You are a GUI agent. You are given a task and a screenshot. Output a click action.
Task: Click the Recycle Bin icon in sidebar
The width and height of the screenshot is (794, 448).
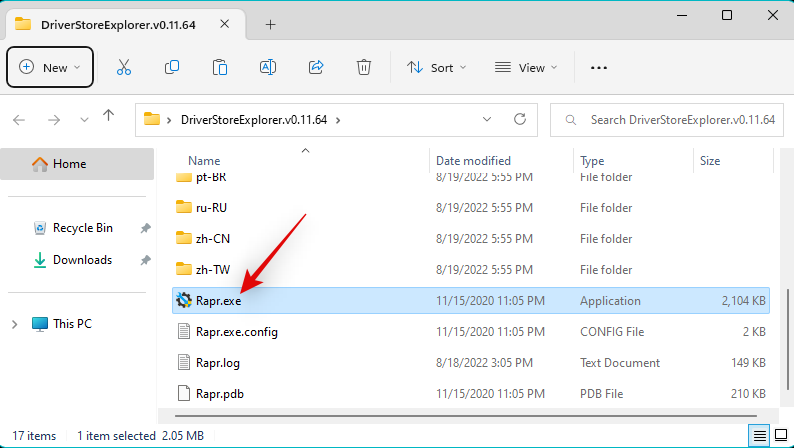[x=39, y=228]
